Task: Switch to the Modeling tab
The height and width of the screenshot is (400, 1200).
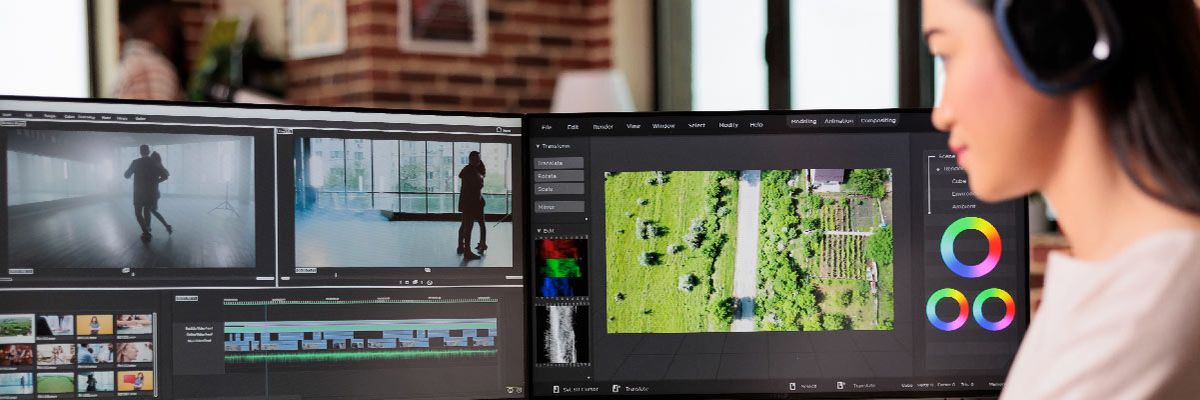Action: pos(803,121)
